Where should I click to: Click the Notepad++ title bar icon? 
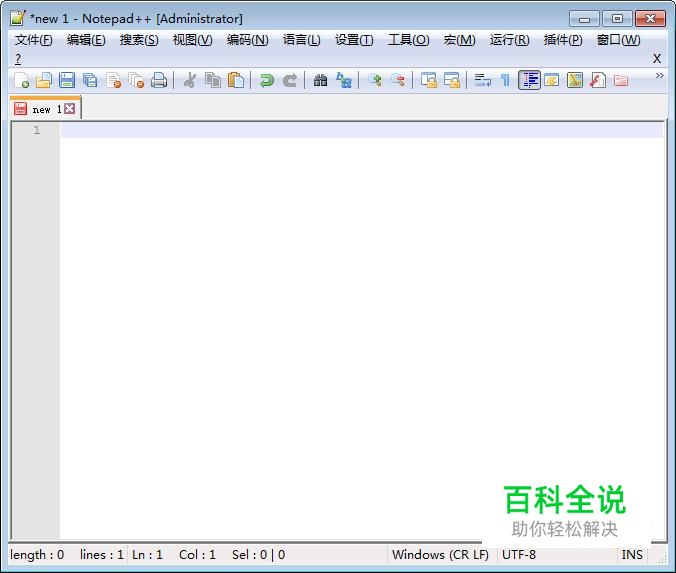pyautogui.click(x=18, y=18)
